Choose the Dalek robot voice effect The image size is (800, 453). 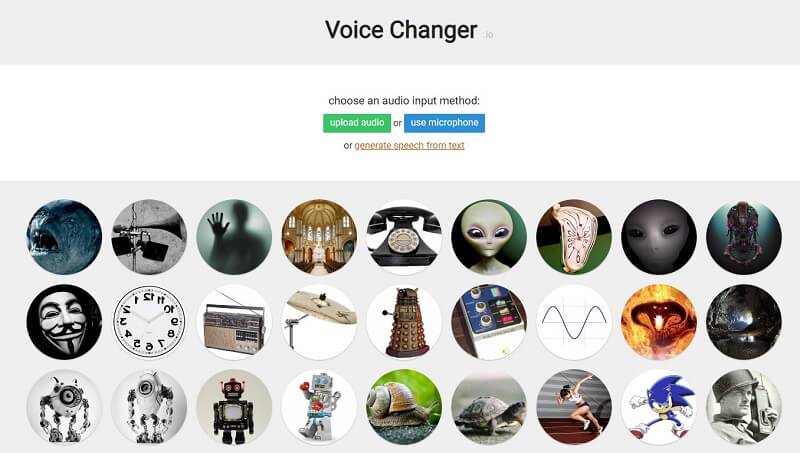[x=404, y=322]
